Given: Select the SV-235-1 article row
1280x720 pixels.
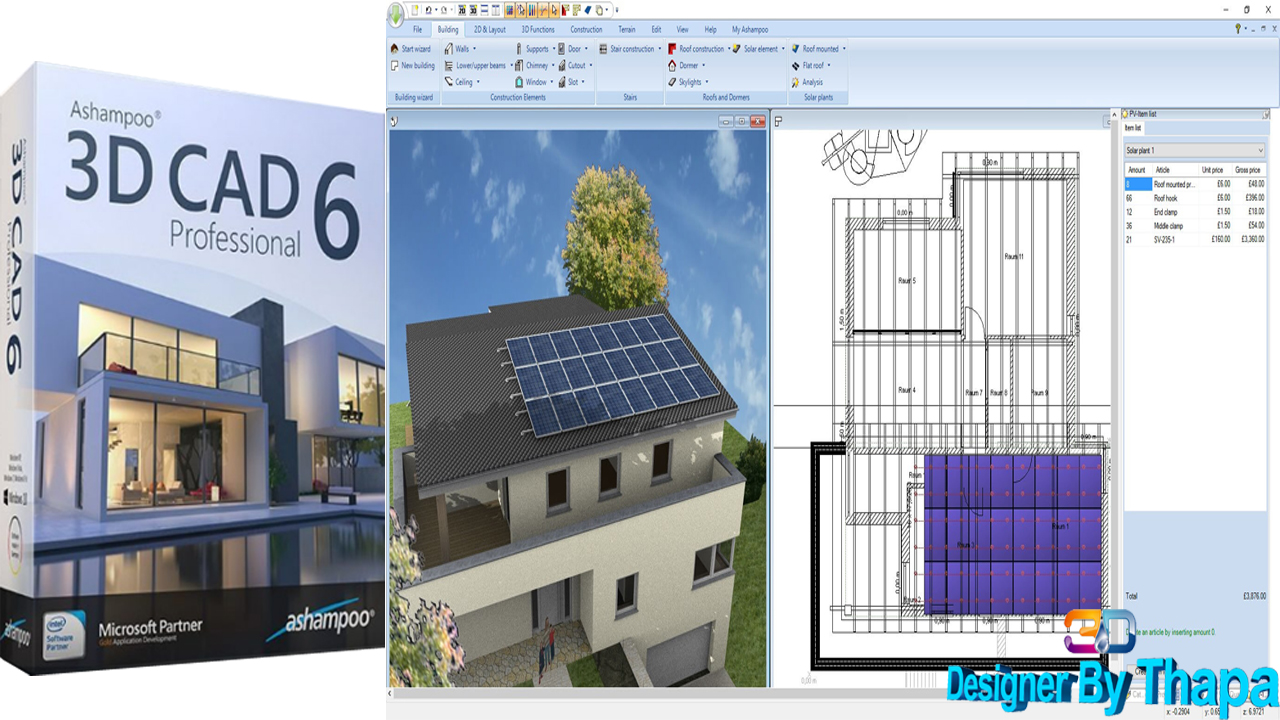Looking at the screenshot, I should point(1194,240).
